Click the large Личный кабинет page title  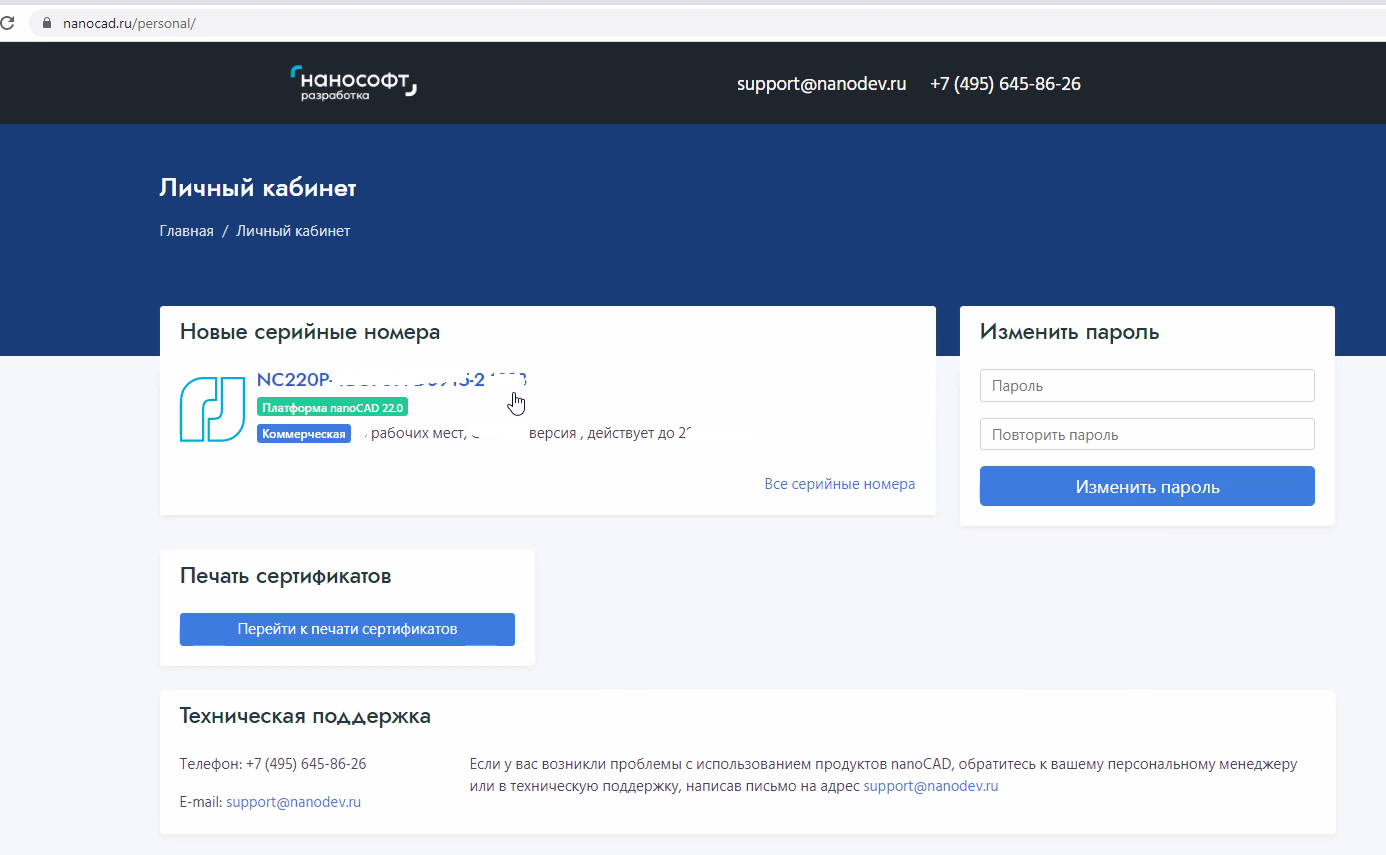258,188
